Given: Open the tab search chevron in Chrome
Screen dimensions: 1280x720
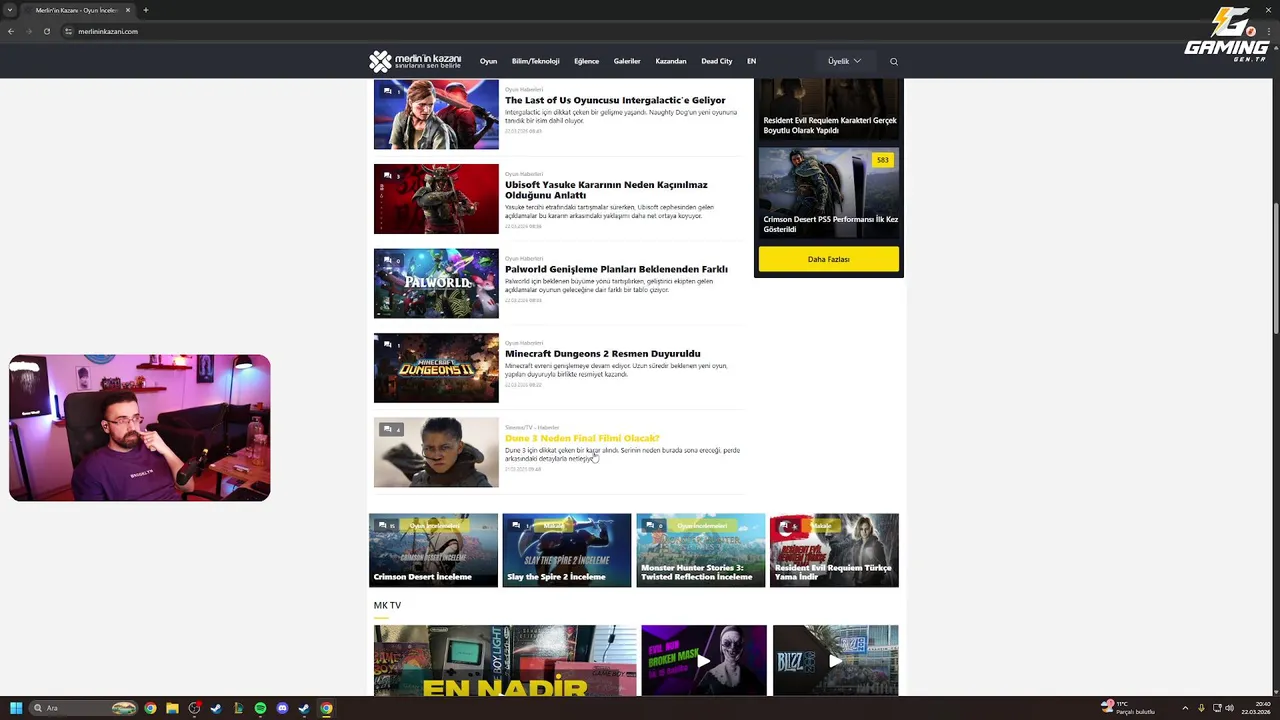Looking at the screenshot, I should click(x=10, y=10).
